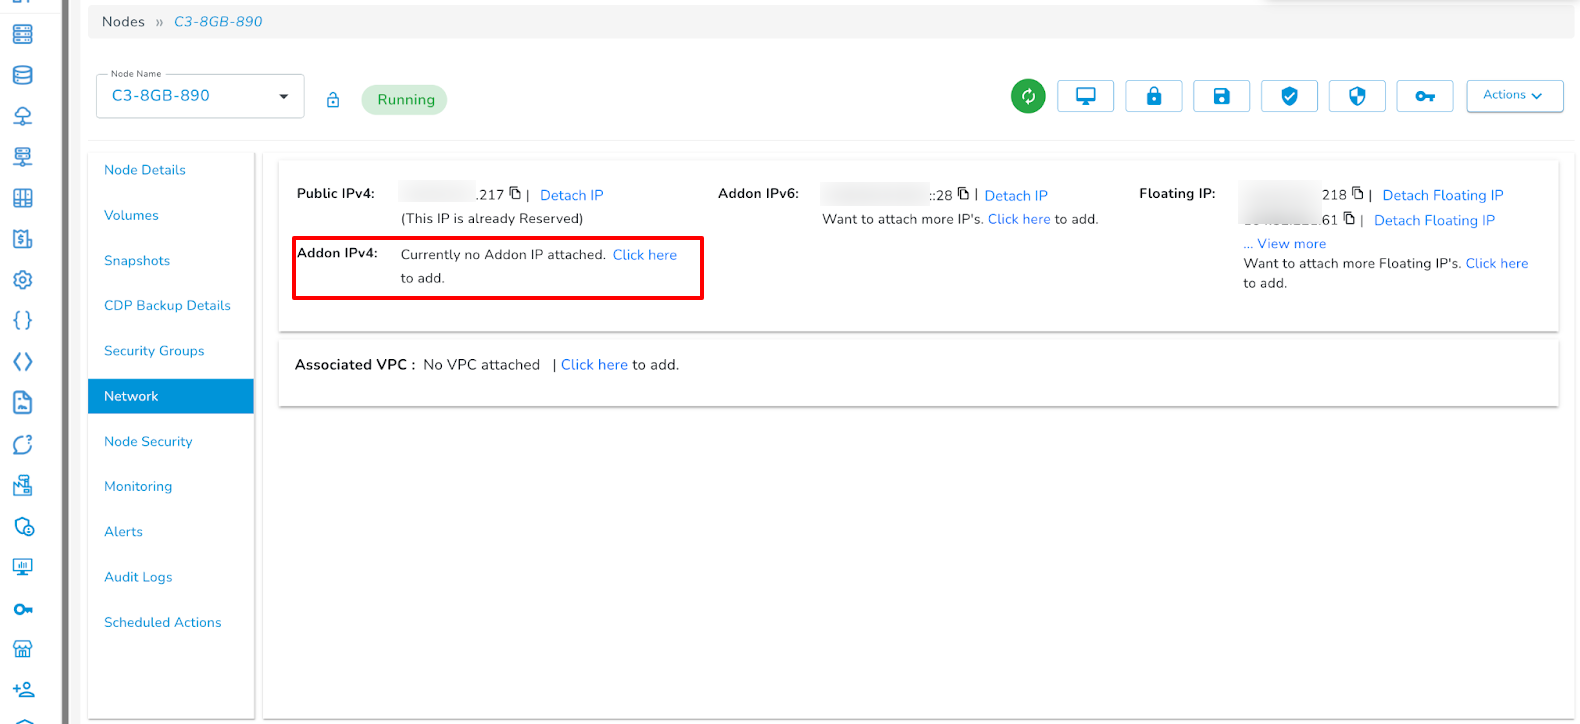1580x724 pixels.
Task: Click the small lock icon beside node name
Action: (x=333, y=100)
